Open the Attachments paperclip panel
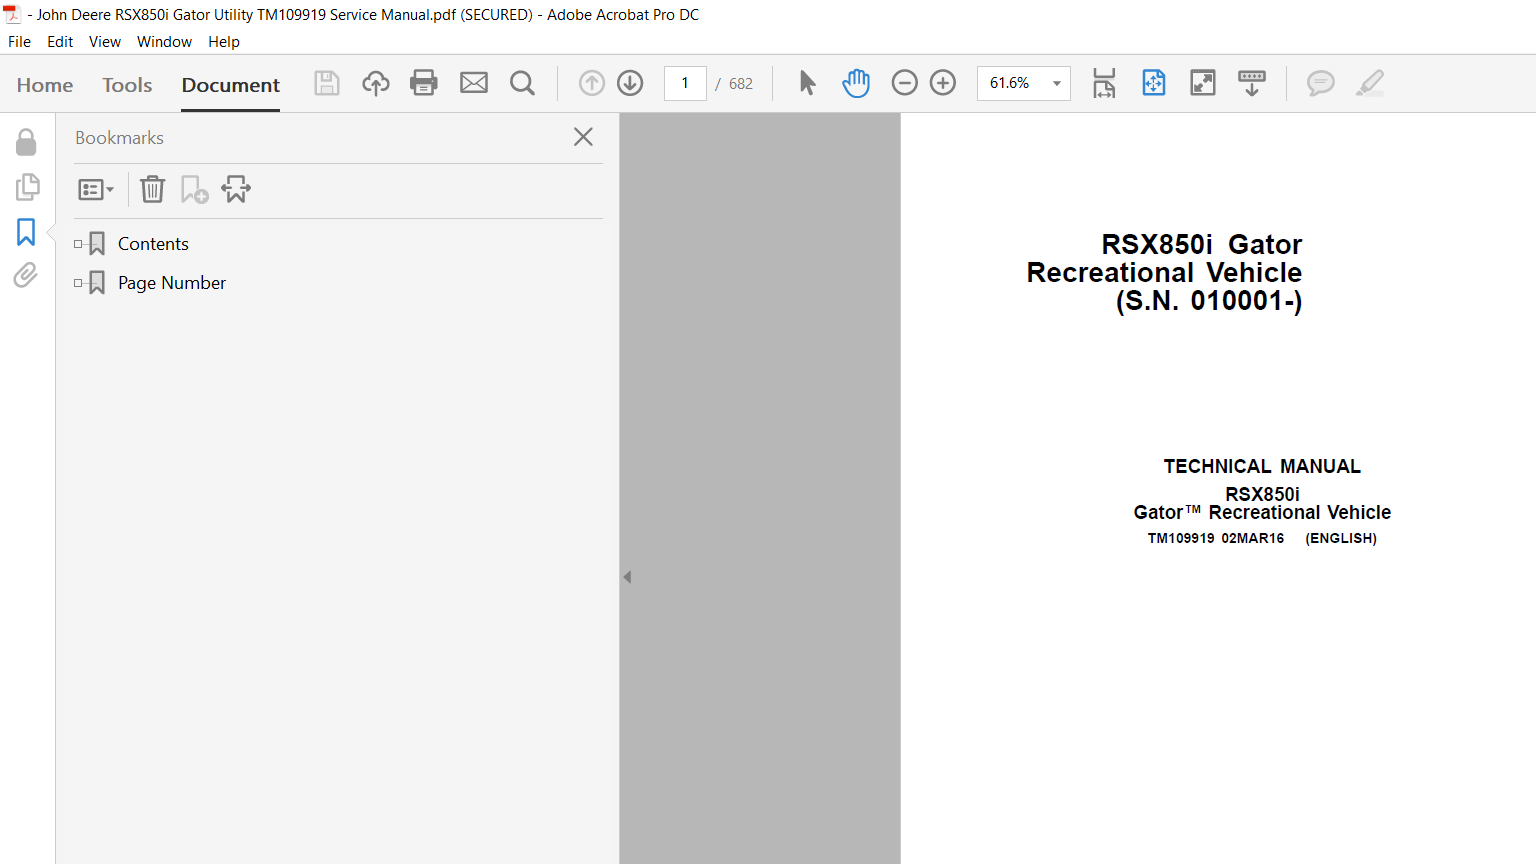Image resolution: width=1536 pixels, height=864 pixels. pyautogui.click(x=26, y=275)
